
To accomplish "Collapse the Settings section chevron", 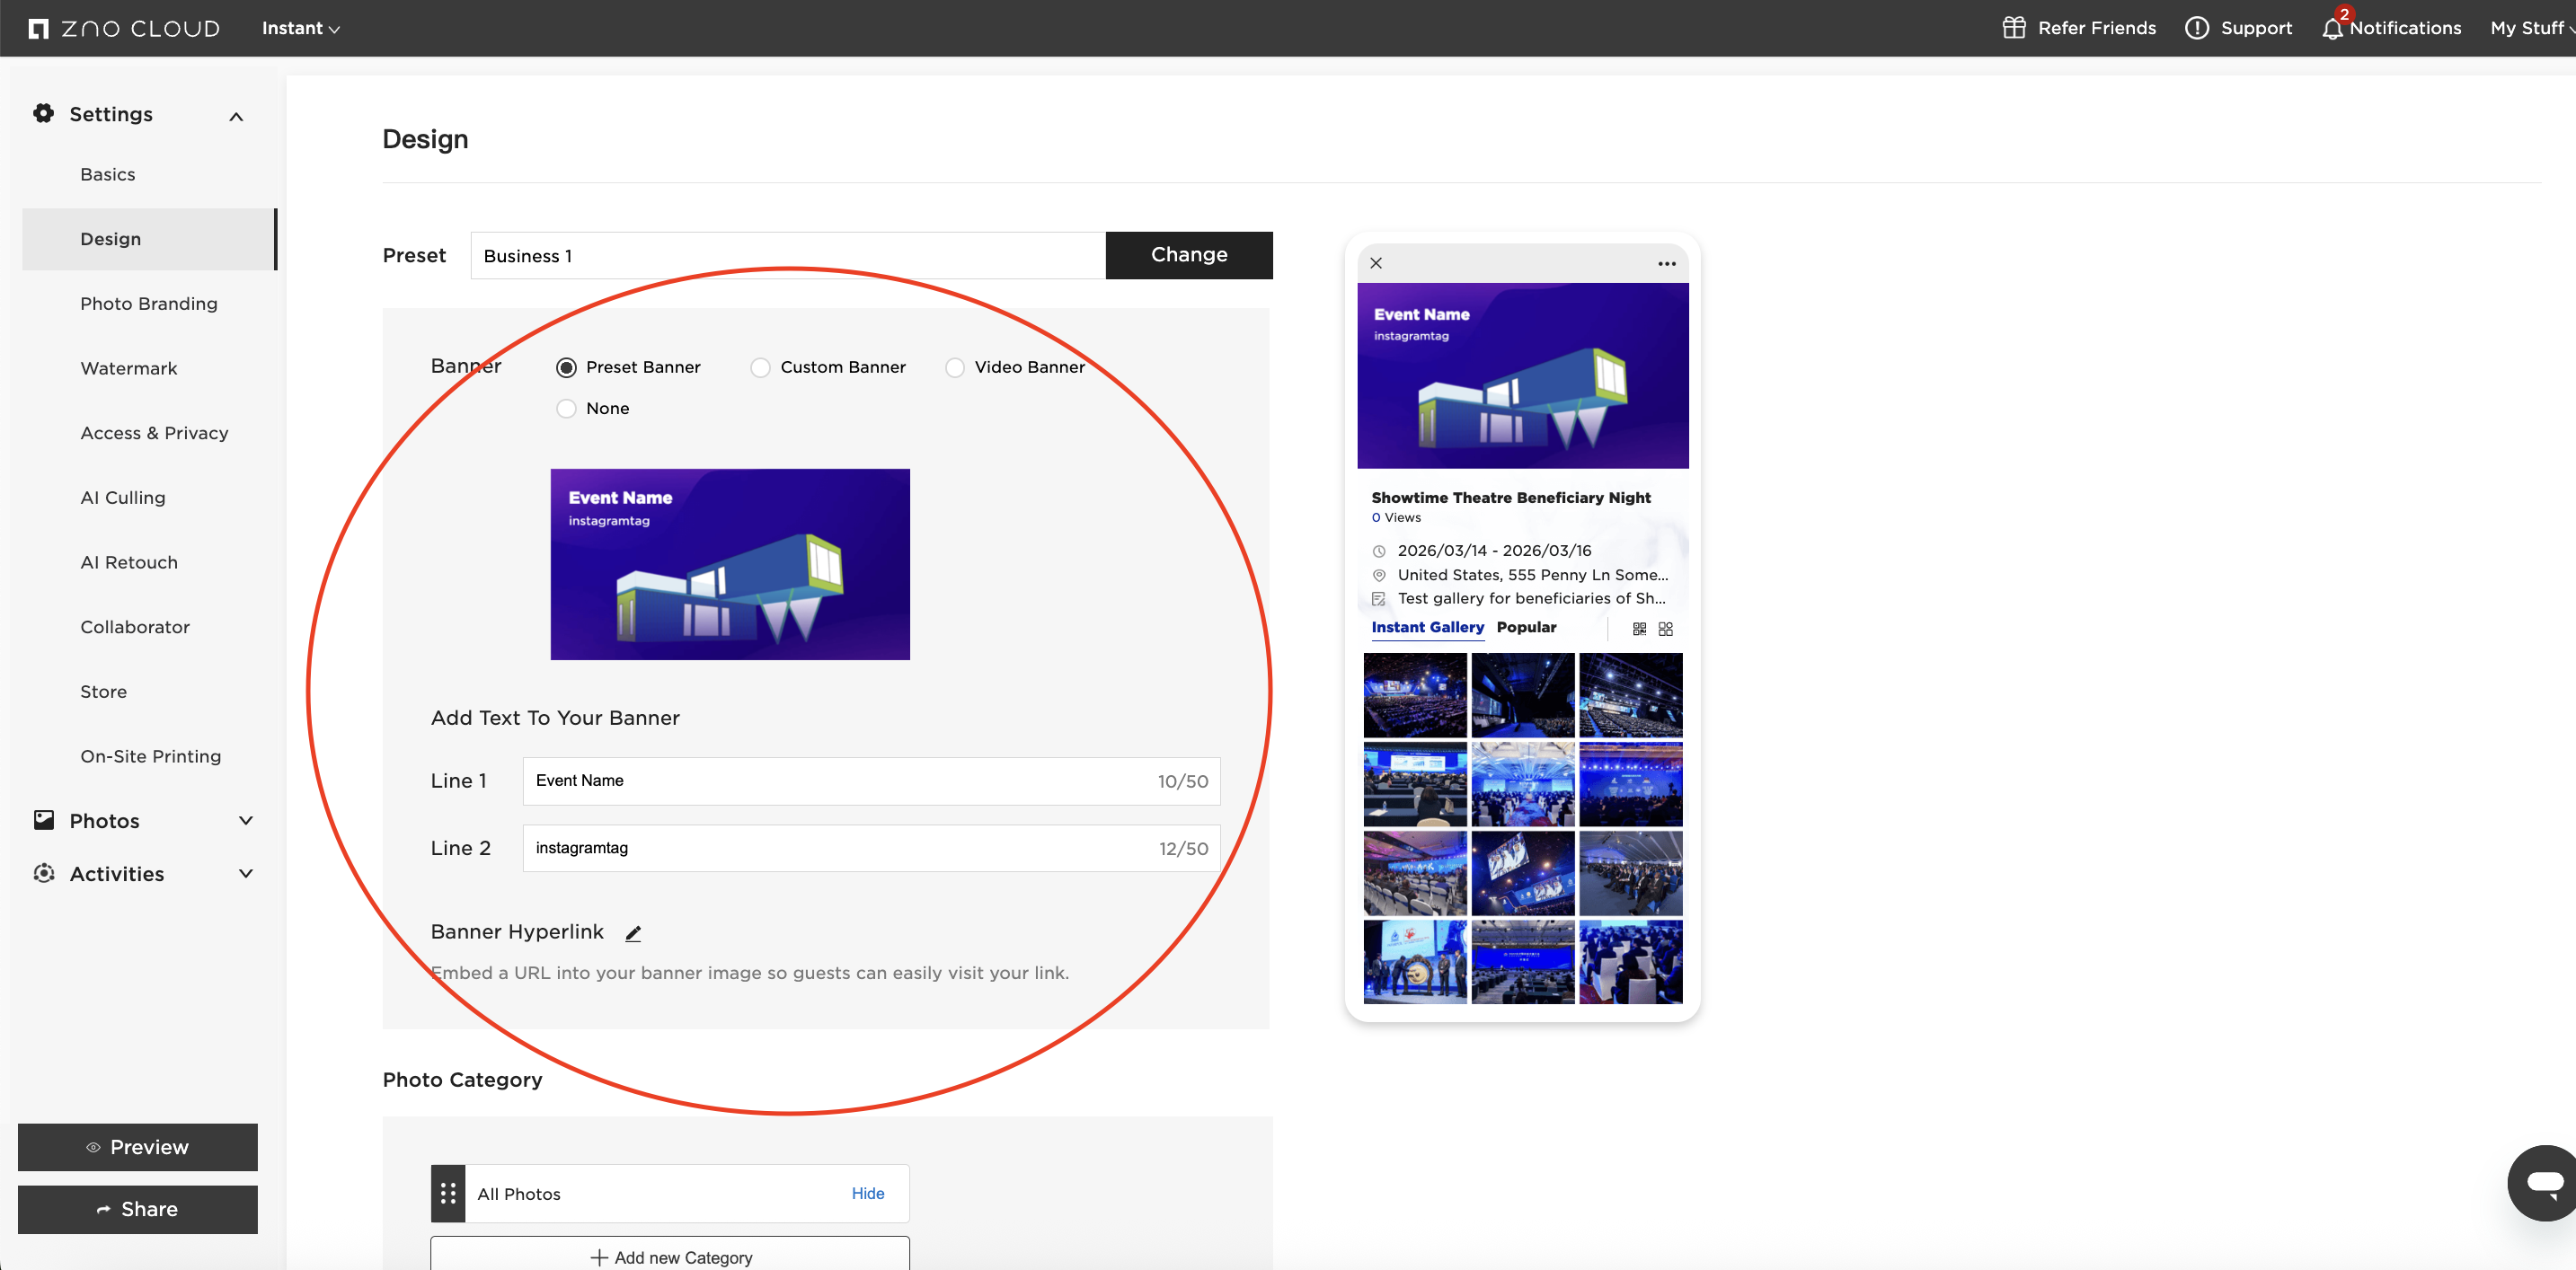I will tap(236, 116).
